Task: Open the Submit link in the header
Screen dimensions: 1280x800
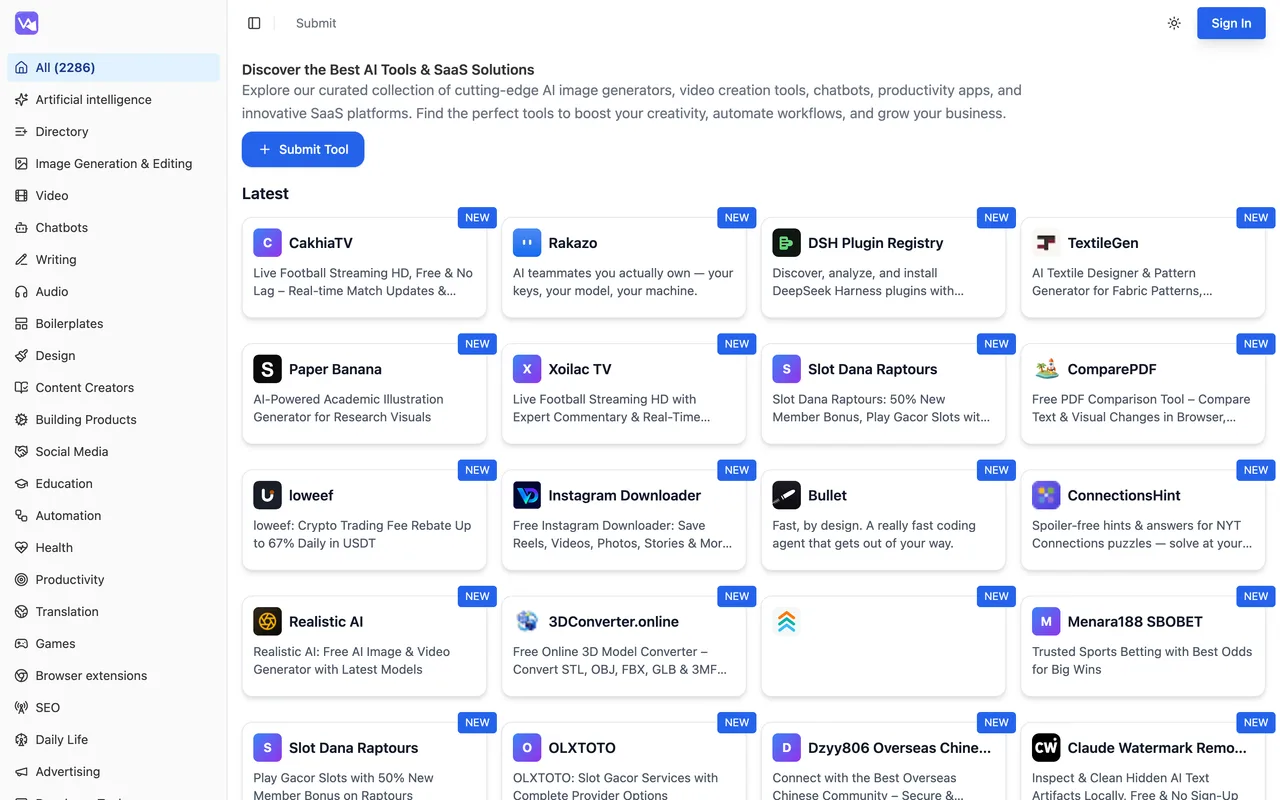Action: point(316,23)
